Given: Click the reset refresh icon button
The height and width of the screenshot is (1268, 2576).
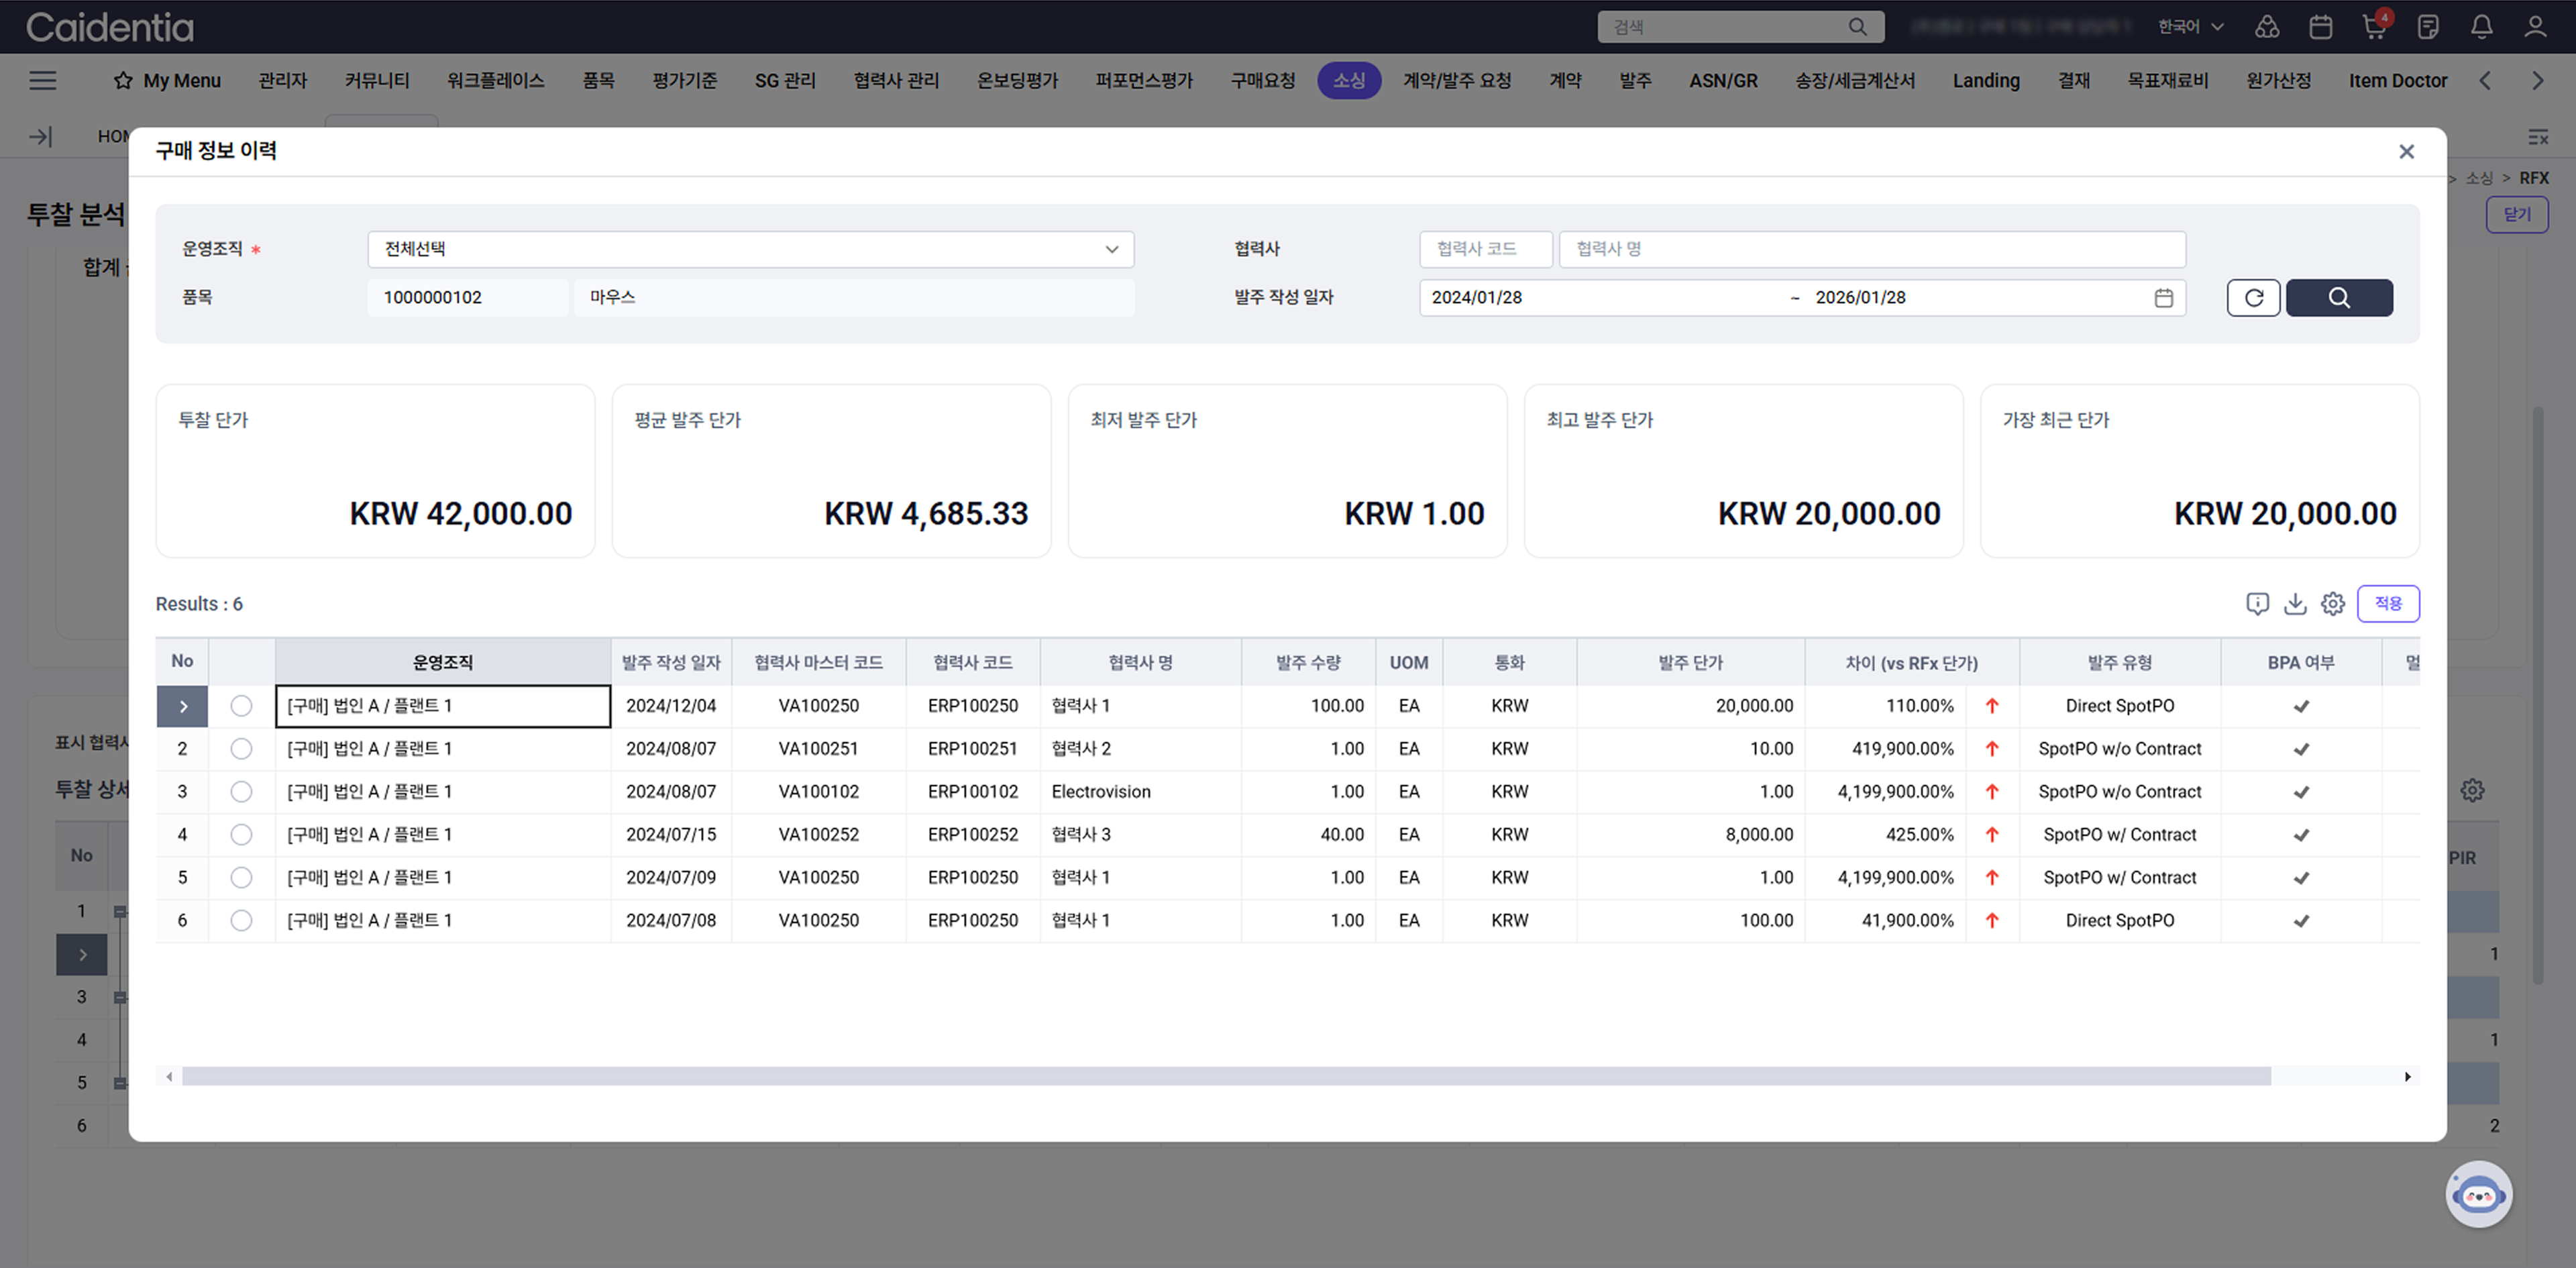Looking at the screenshot, I should coord(2253,297).
